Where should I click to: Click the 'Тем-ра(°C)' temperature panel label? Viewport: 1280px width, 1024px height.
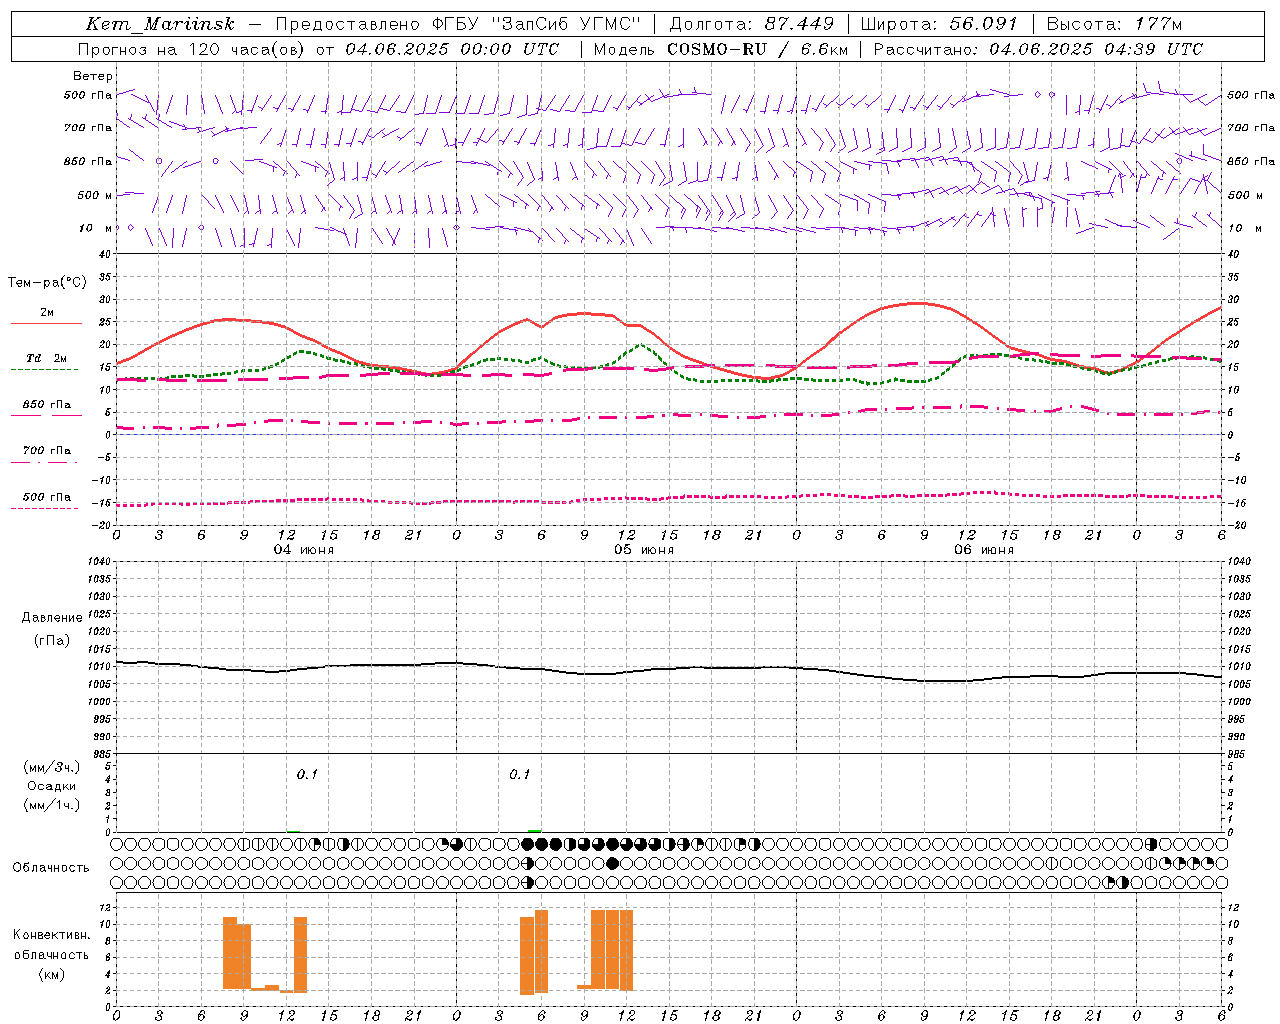(47, 283)
